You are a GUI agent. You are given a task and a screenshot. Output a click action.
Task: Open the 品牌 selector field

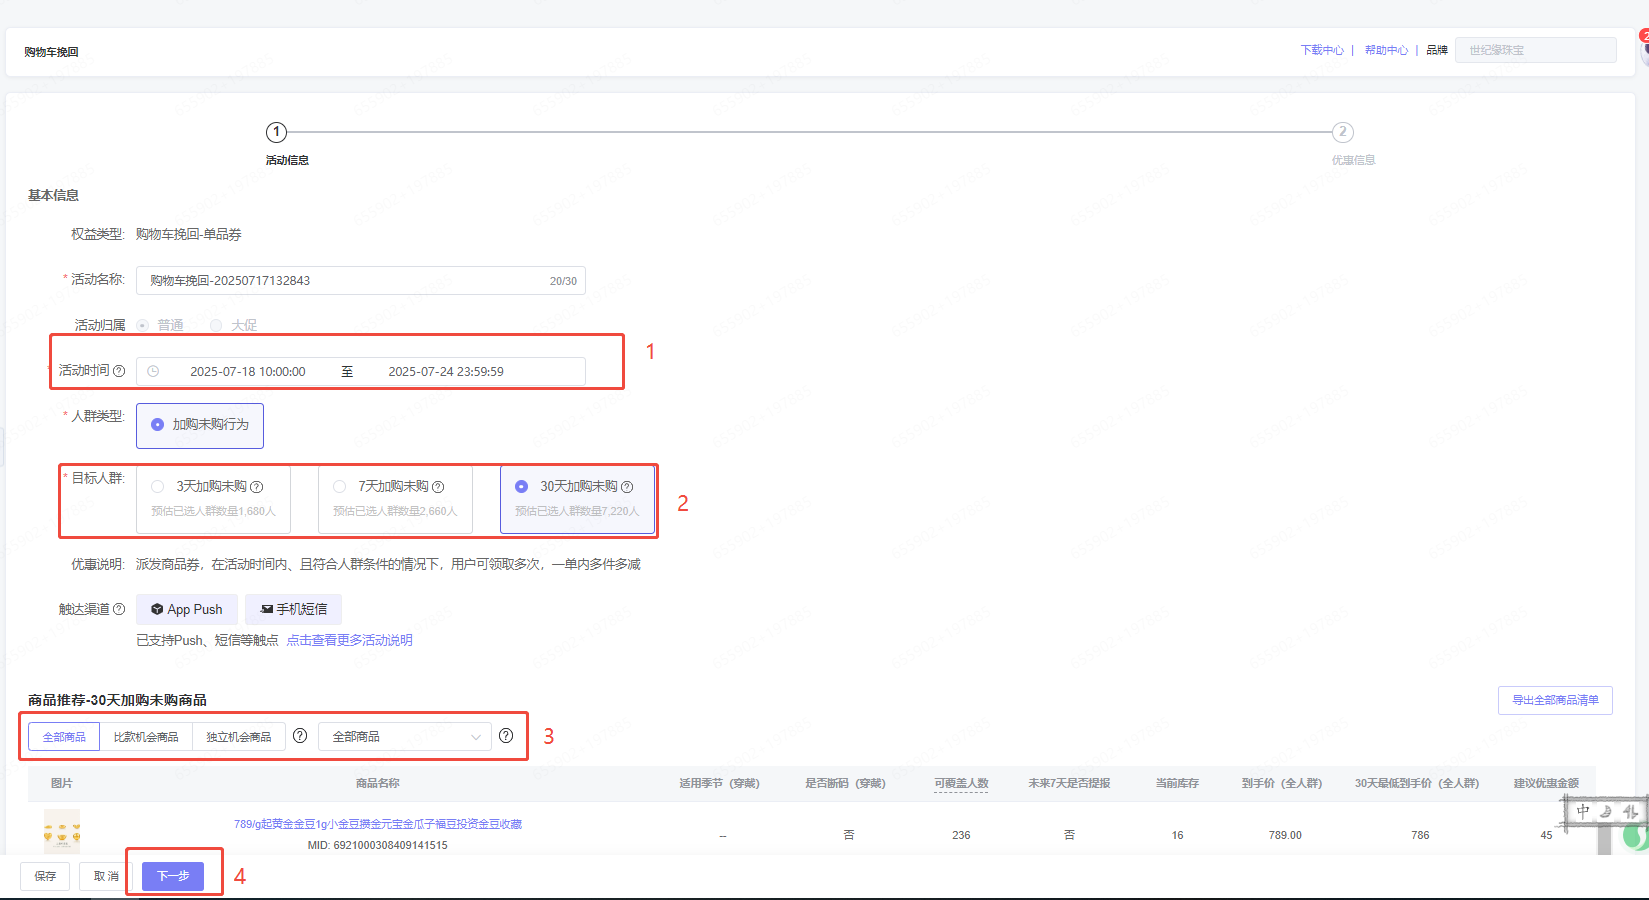pos(1535,50)
